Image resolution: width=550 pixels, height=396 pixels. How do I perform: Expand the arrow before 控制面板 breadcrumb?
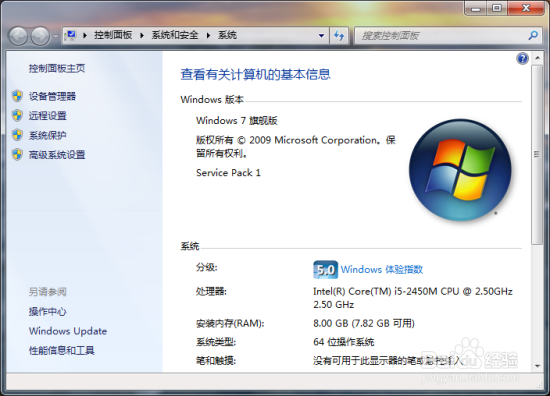tap(85, 35)
